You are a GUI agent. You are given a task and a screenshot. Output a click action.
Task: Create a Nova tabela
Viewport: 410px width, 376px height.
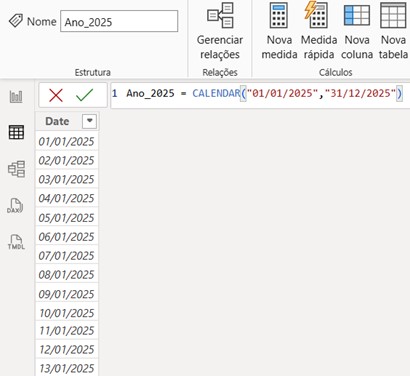pos(393,31)
